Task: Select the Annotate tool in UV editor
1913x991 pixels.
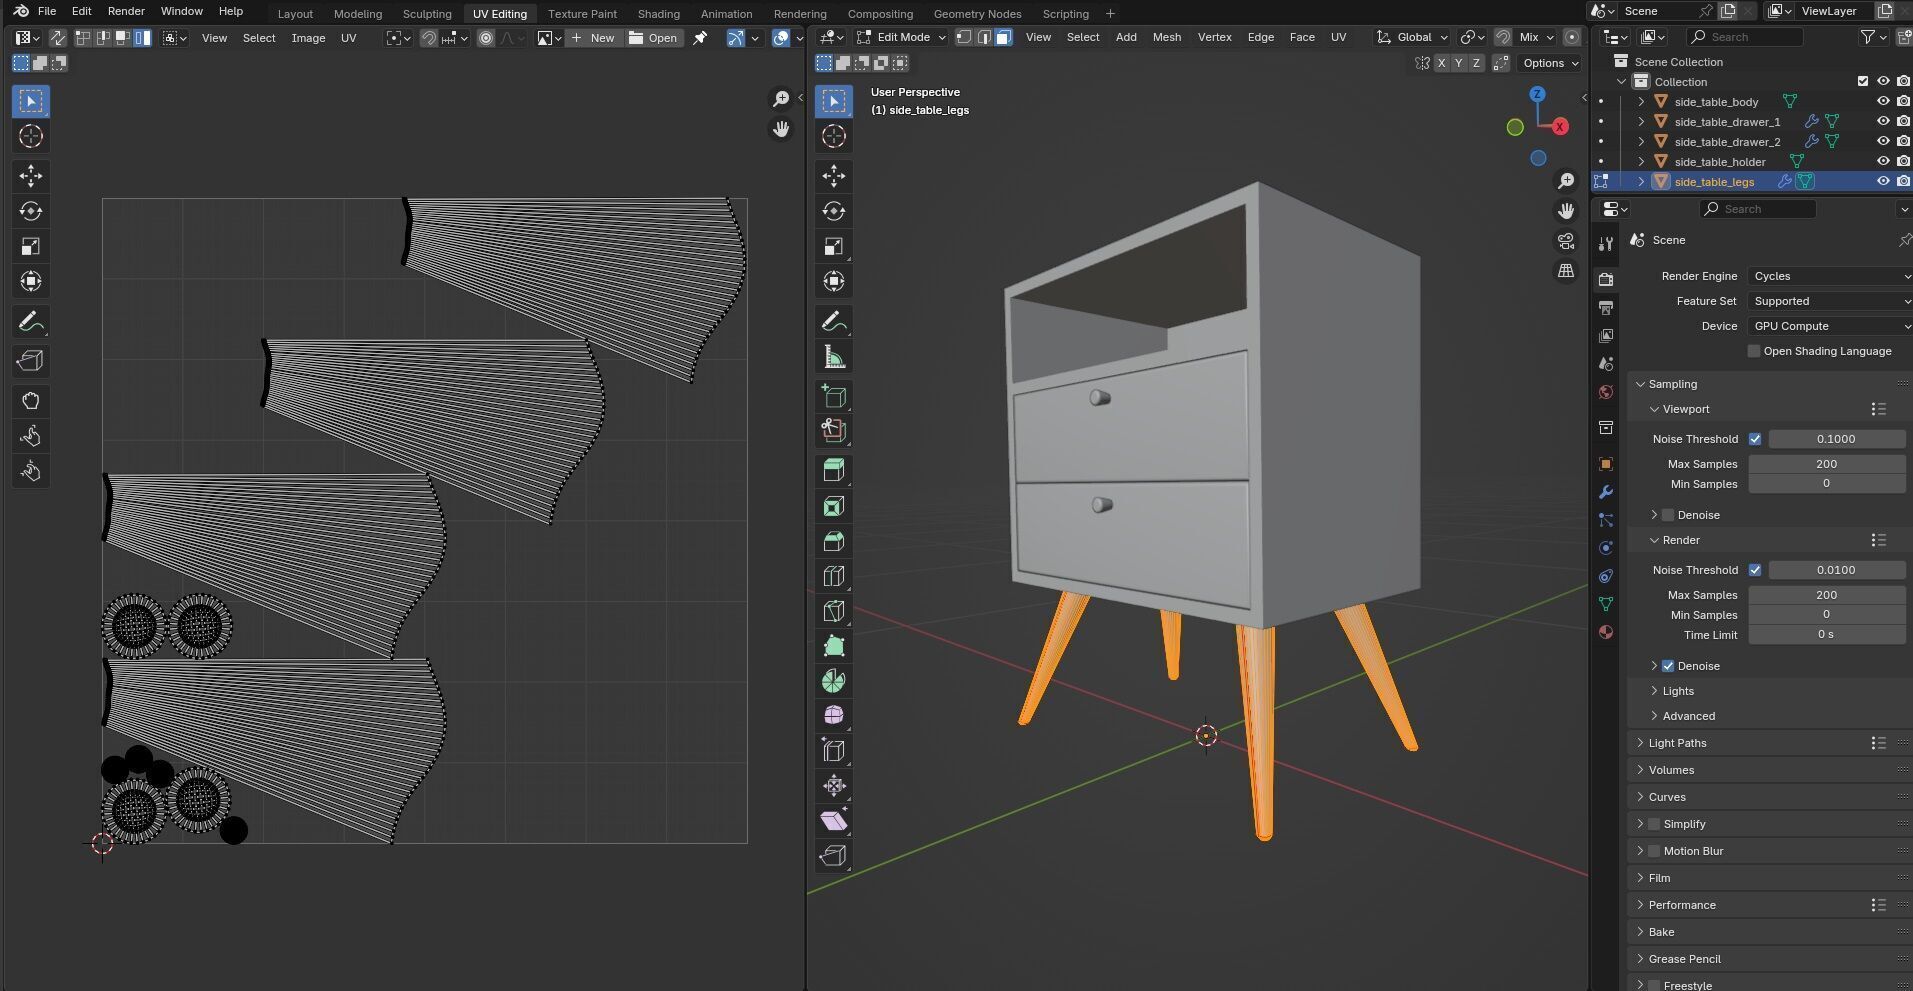Action: [31, 322]
